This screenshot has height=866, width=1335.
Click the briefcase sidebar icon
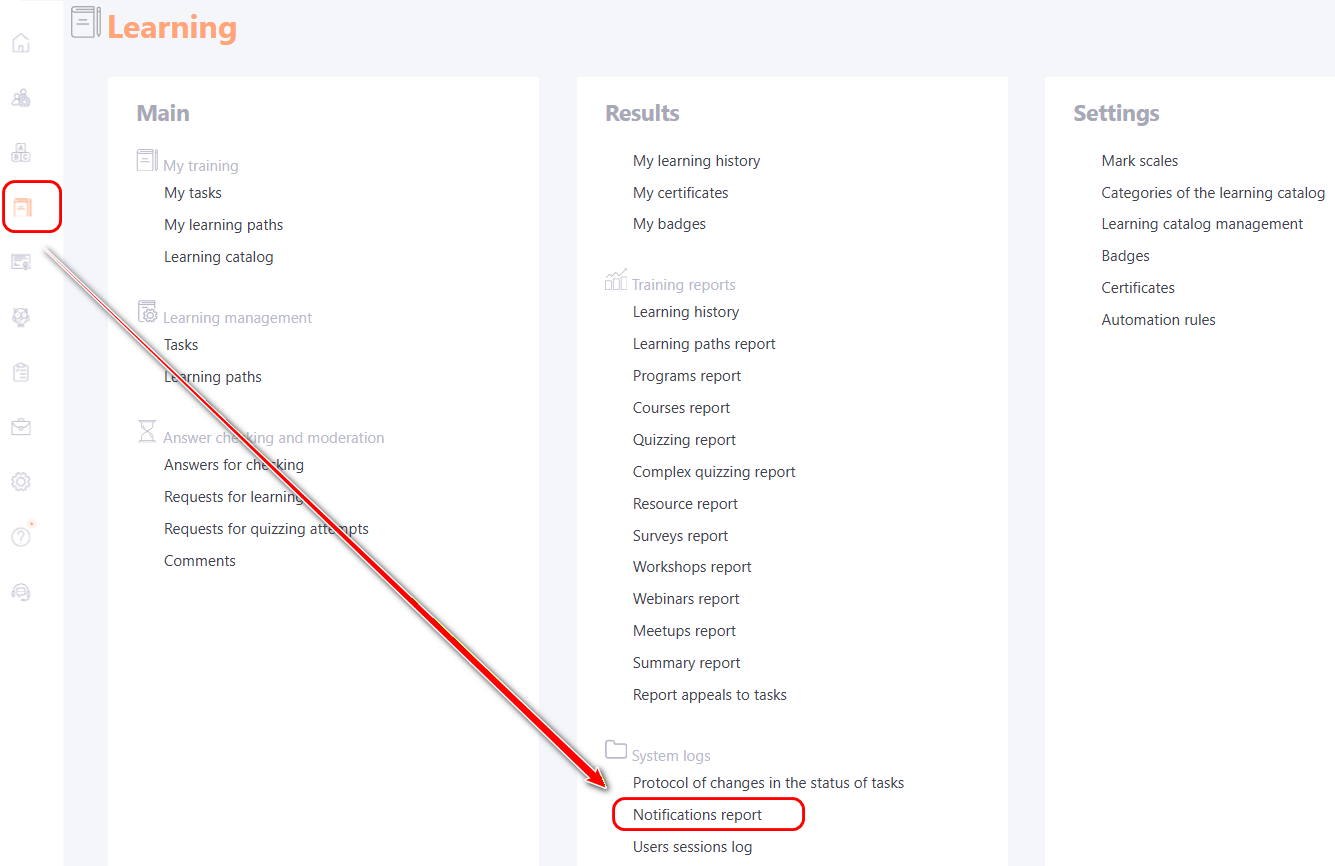pyautogui.click(x=21, y=427)
